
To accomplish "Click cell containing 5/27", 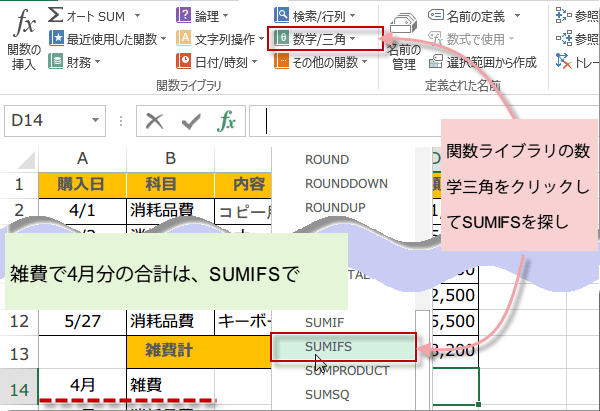I will click(82, 322).
